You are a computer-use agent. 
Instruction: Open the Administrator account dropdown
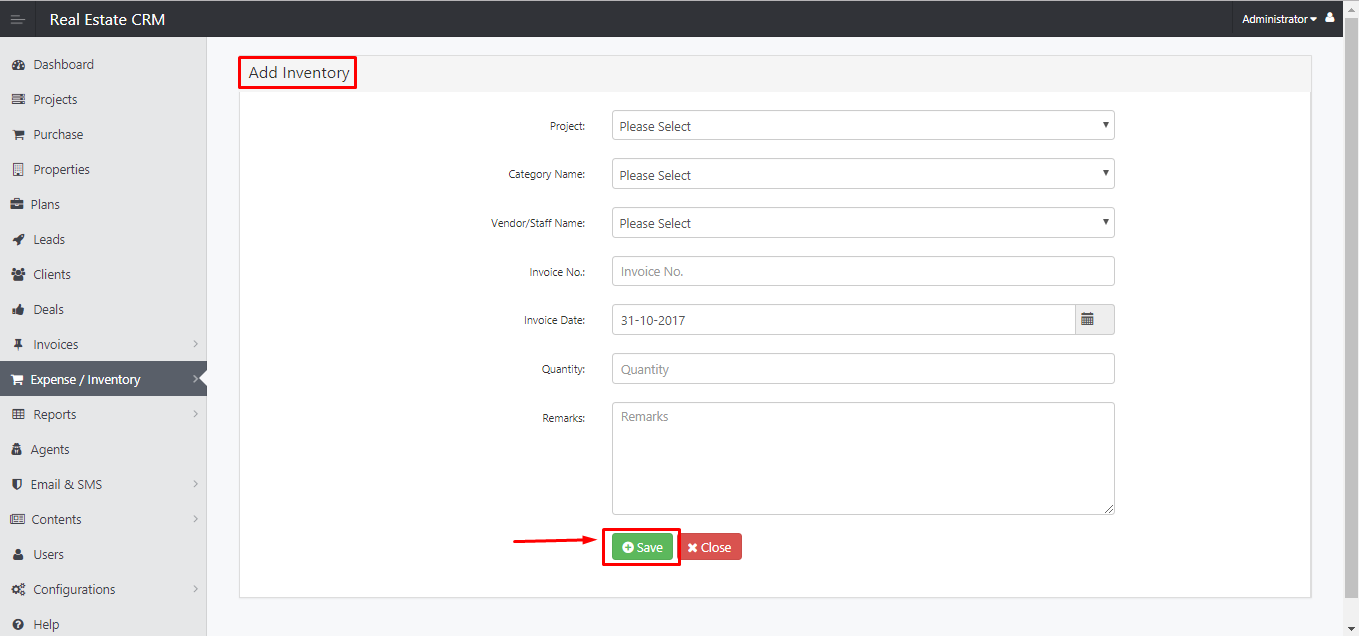1279,19
